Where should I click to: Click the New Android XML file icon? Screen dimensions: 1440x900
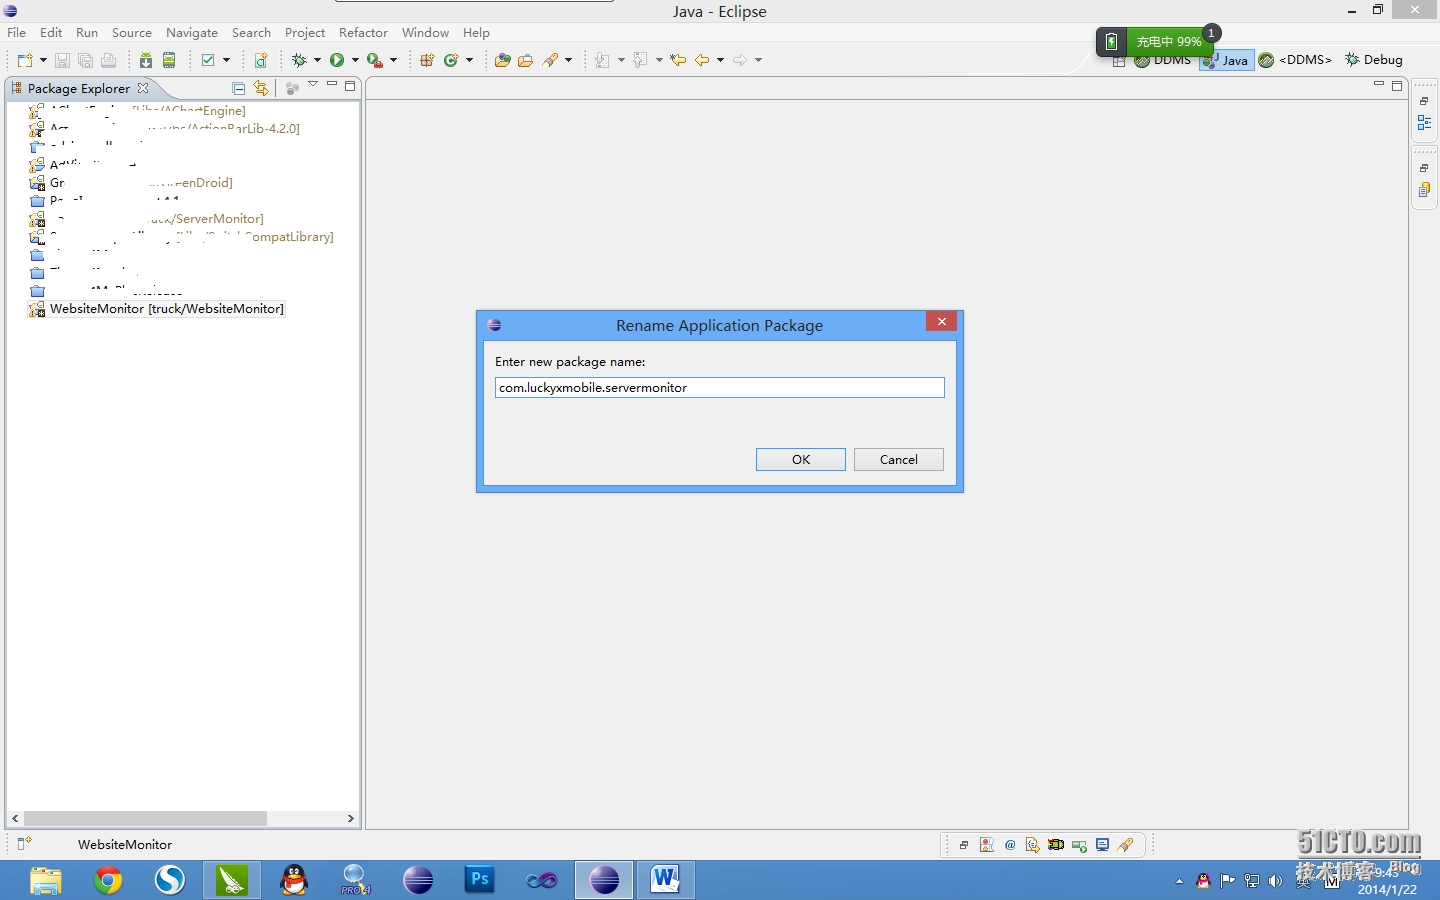tap(261, 60)
